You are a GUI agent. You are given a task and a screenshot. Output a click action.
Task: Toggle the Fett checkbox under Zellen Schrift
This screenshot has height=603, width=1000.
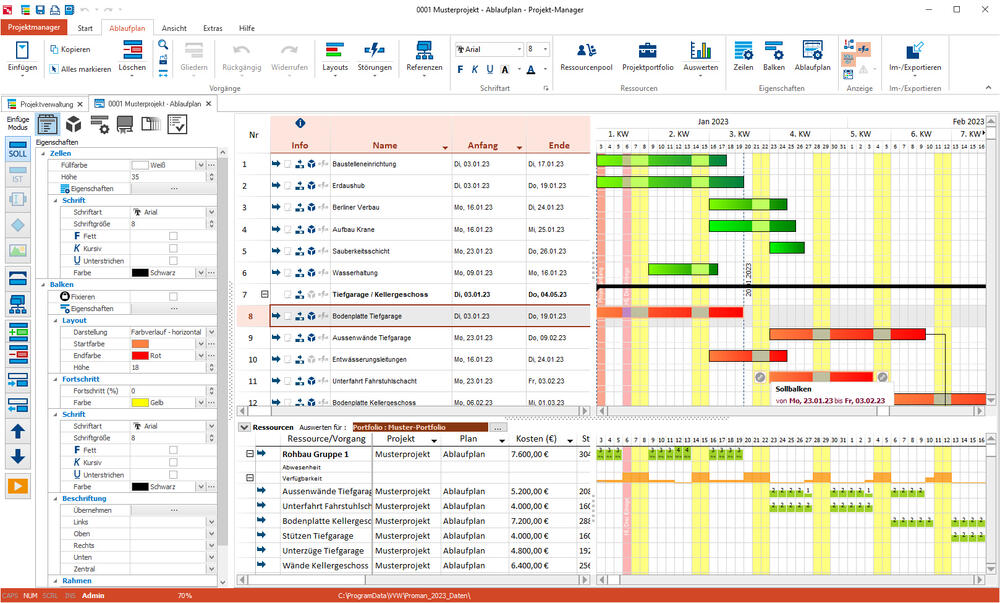[173, 236]
